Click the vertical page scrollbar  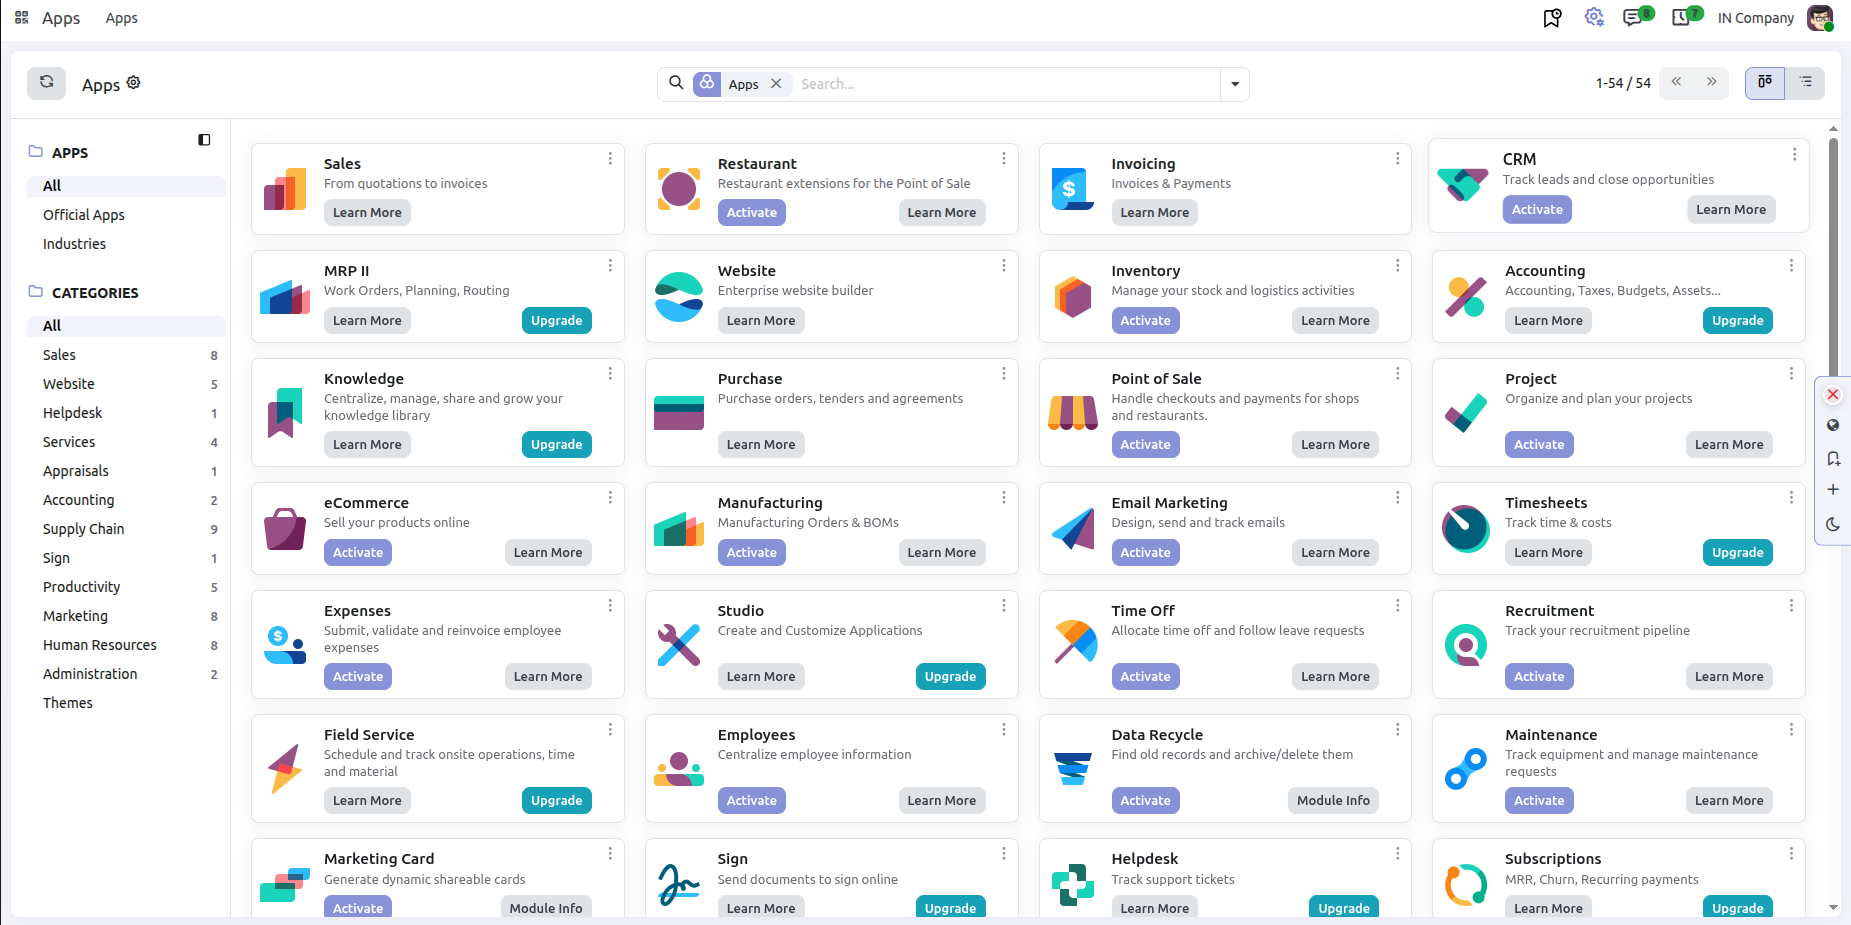[x=1833, y=255]
